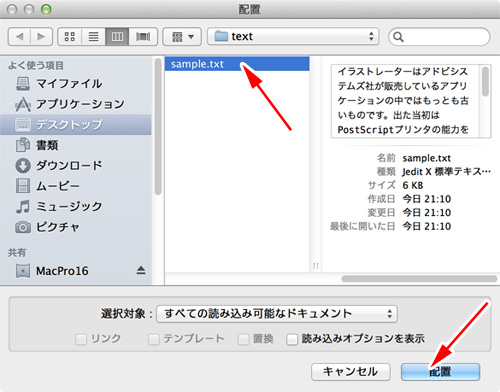
Task: Select デスクトップ in the sidebar
Action: coord(75,125)
